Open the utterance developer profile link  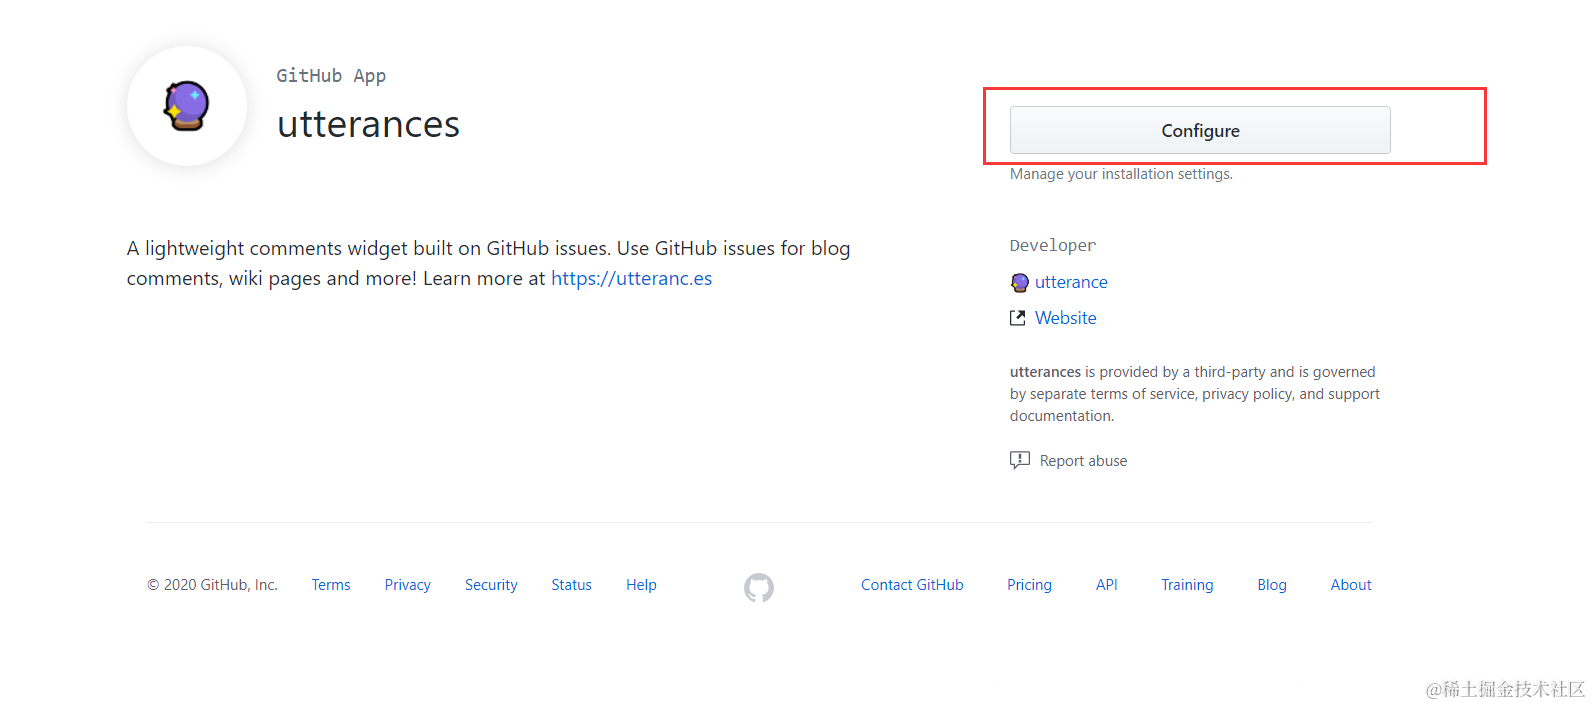[x=1071, y=282]
